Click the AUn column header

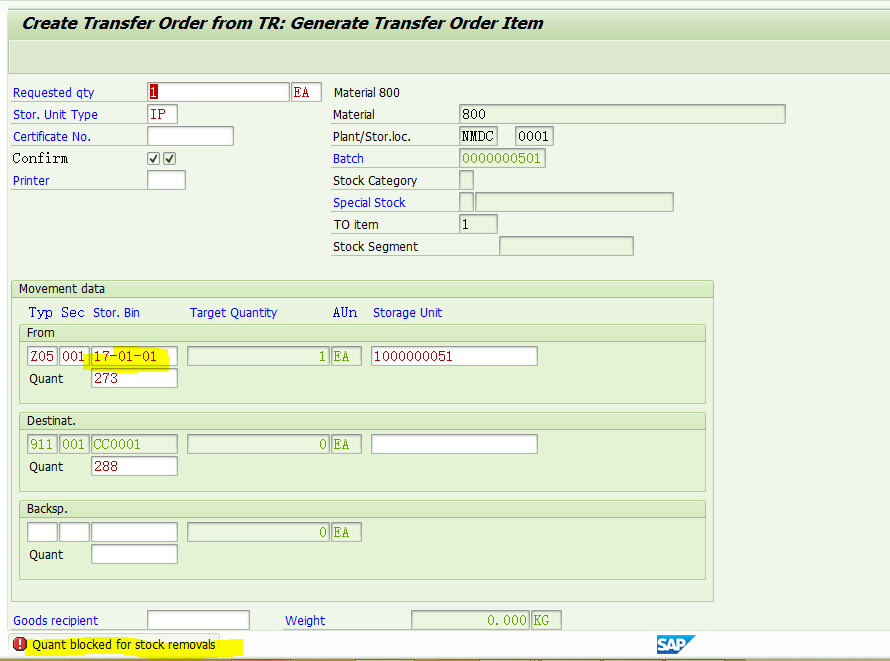coord(345,313)
